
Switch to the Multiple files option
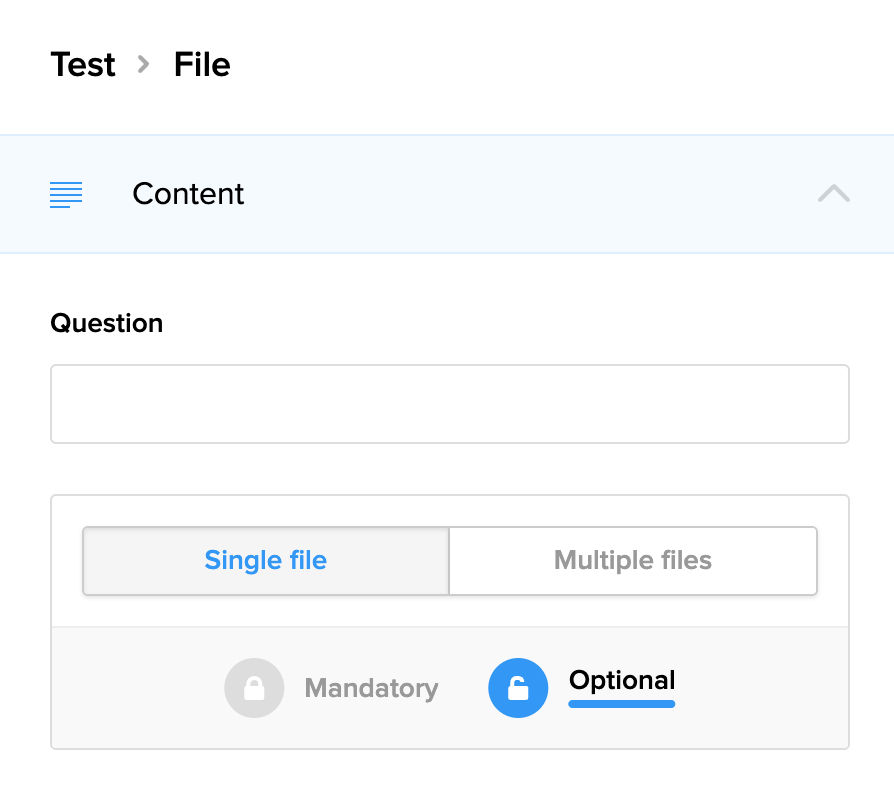[x=633, y=560]
